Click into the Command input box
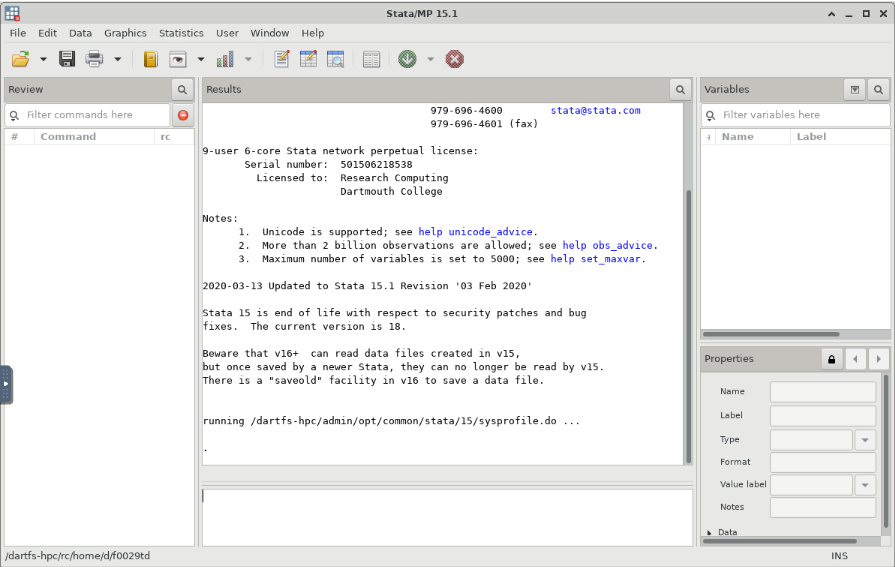Screen dimensions: 895x567 pos(447,517)
